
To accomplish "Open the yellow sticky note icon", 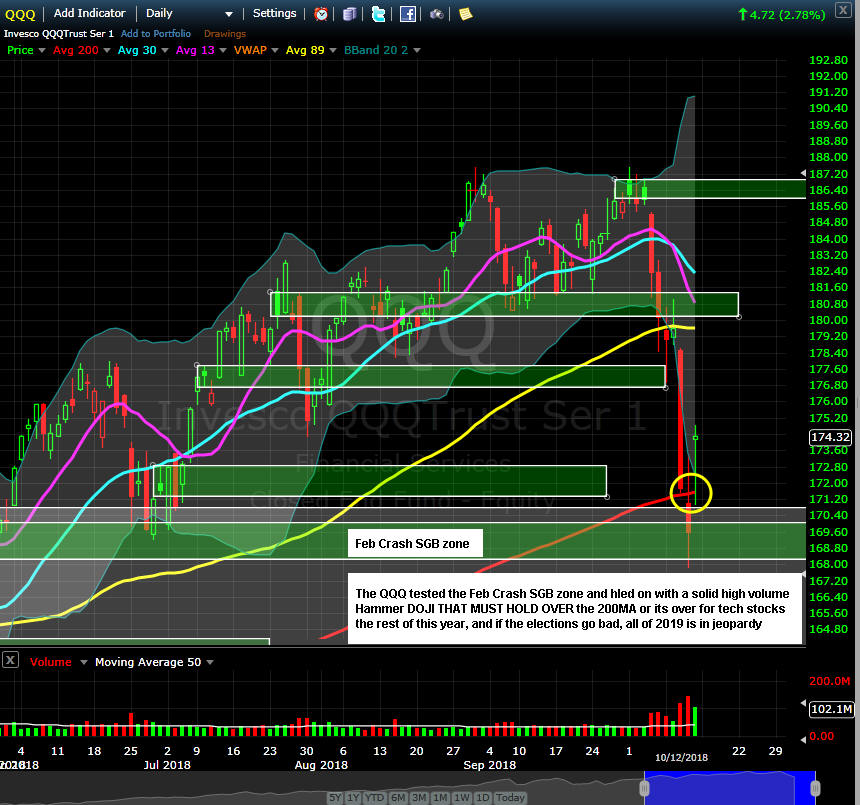I will 466,14.
